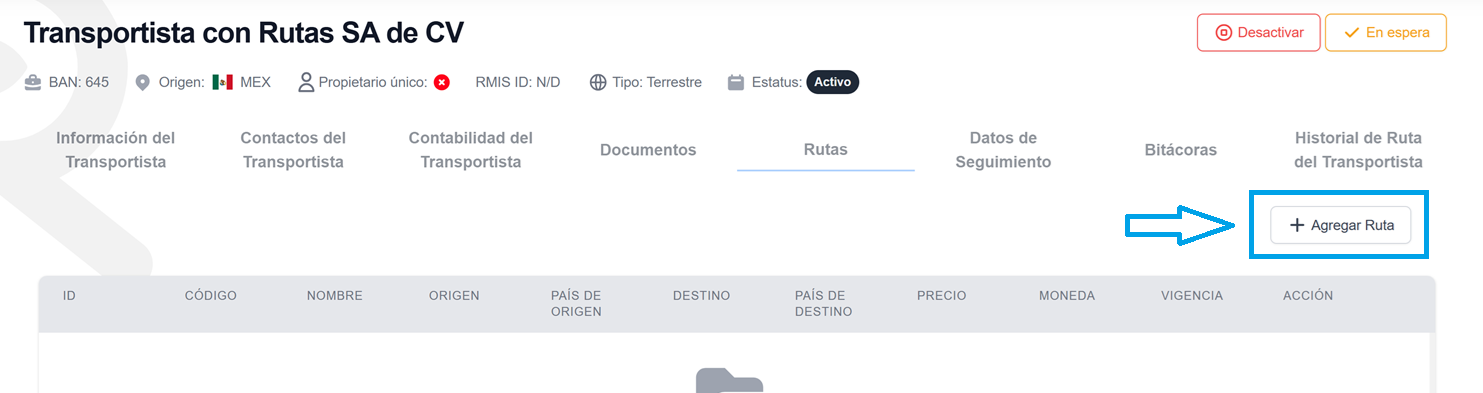Click the NOMBRE column header
This screenshot has height=393, width=1483.
tap(334, 296)
